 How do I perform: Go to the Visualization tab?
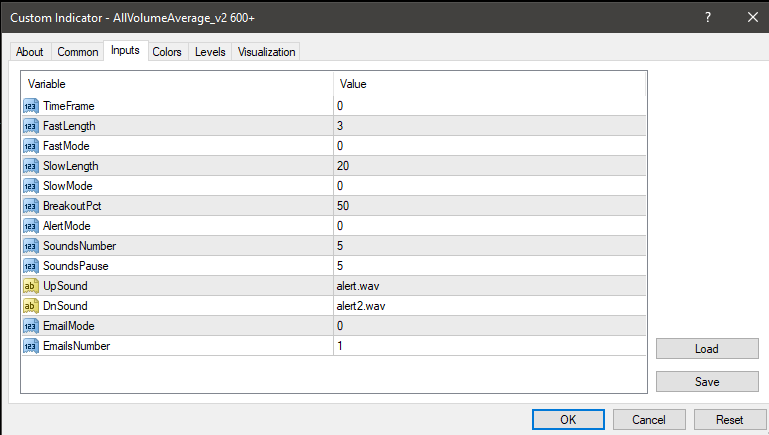tap(266, 52)
